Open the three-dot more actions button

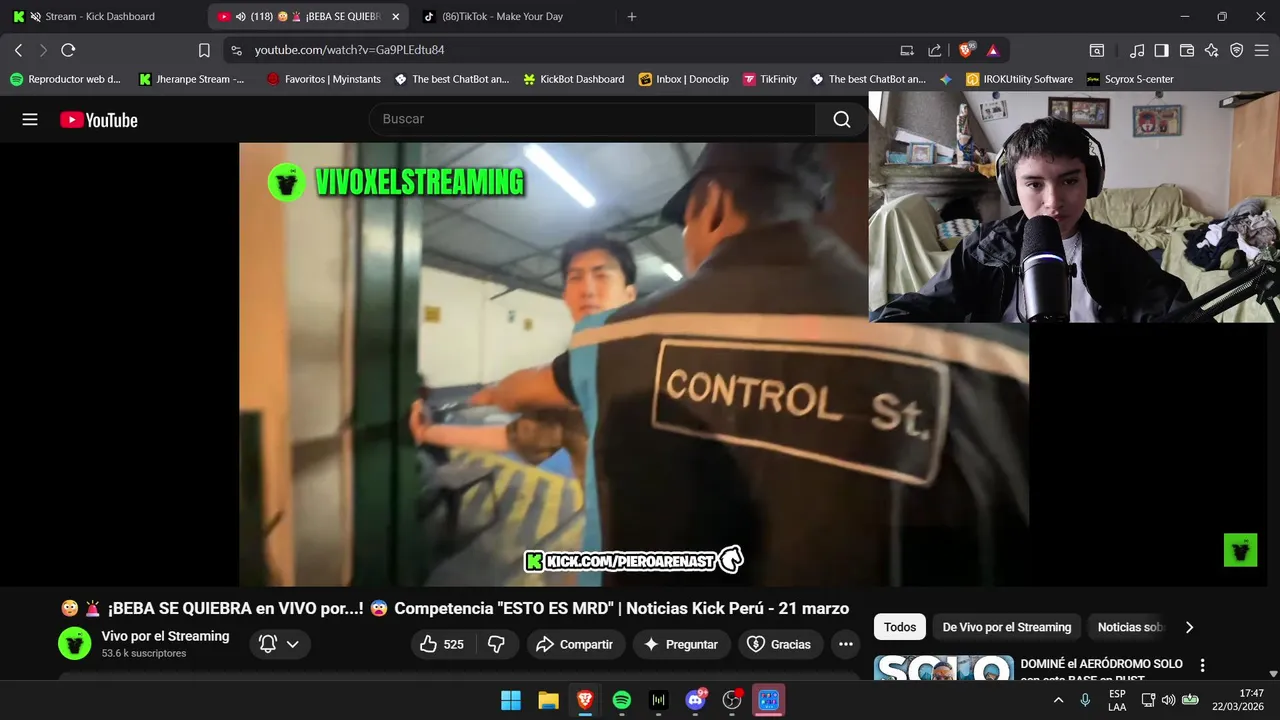(x=846, y=644)
